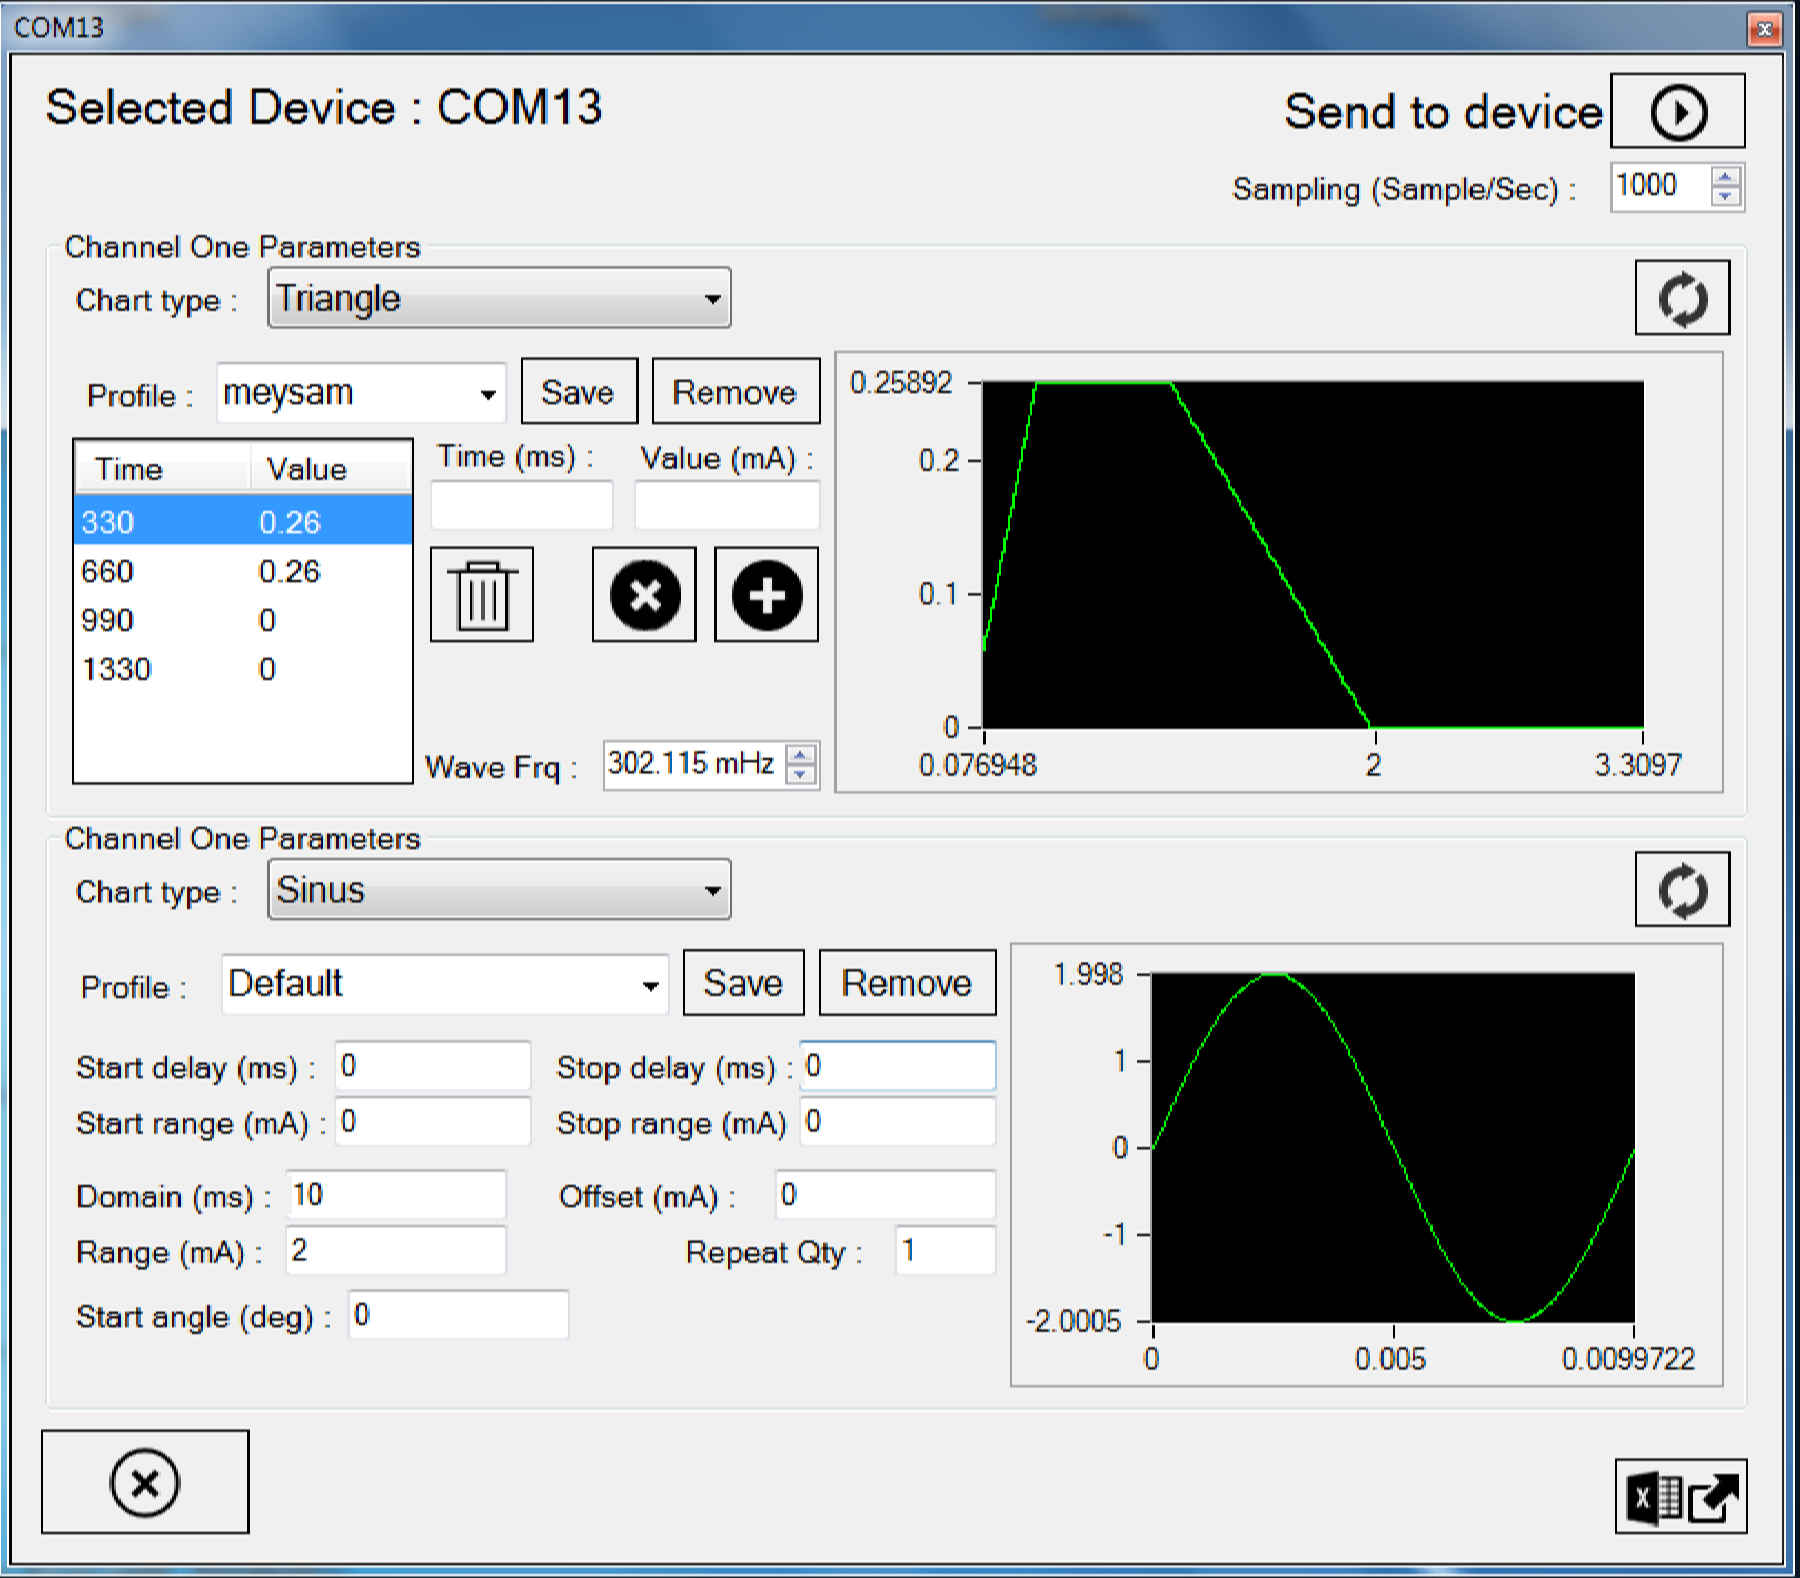This screenshot has width=1800, height=1578.
Task: Expand the meysam profile dropdown
Action: (487, 394)
